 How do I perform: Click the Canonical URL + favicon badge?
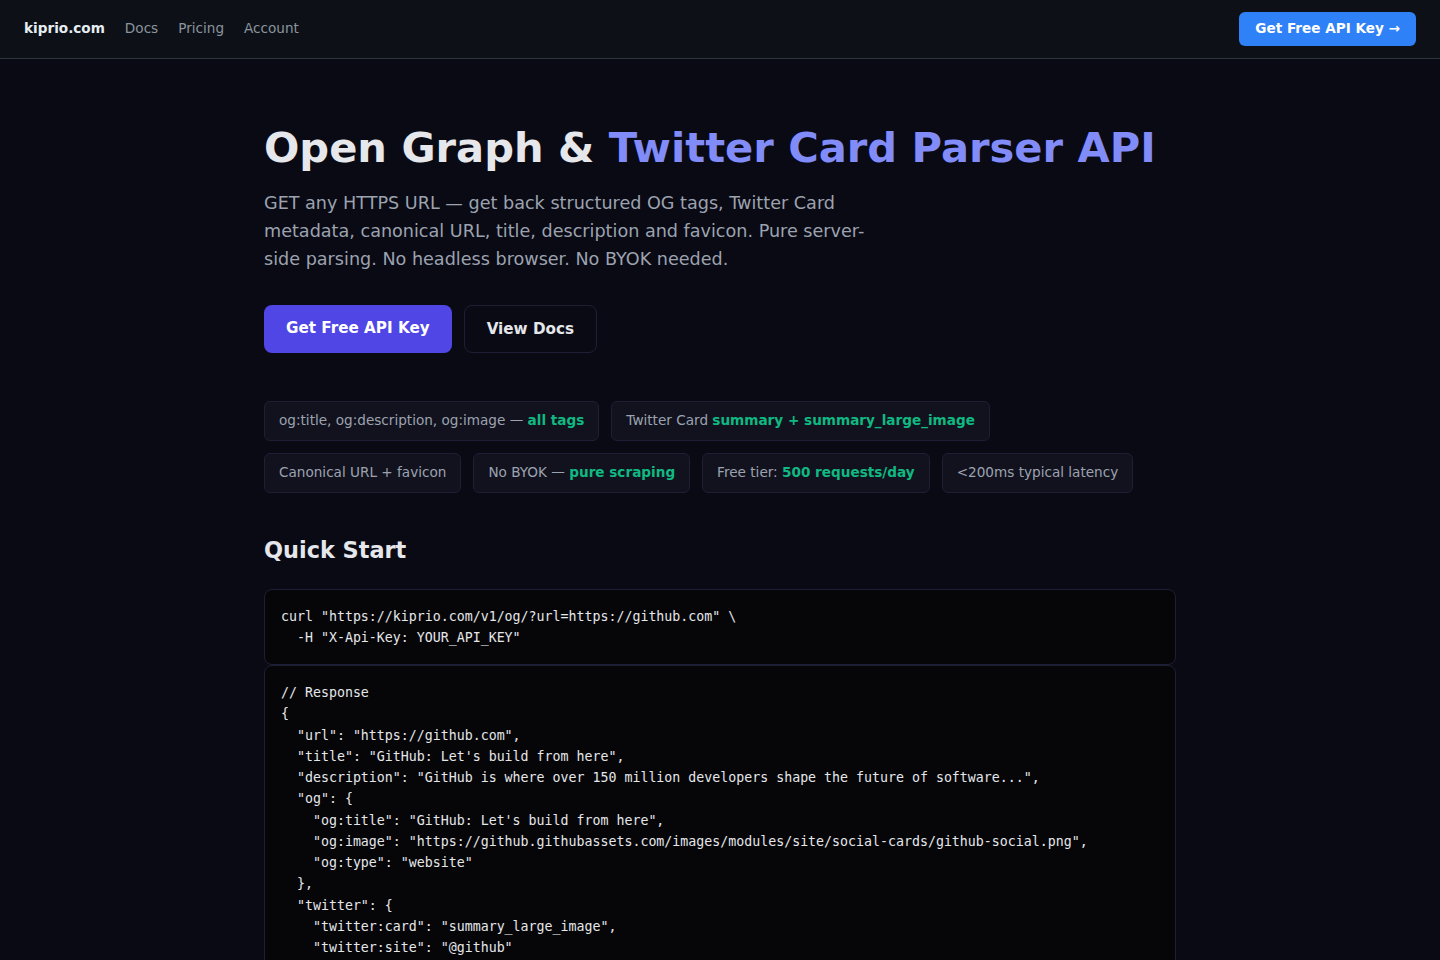362,473
